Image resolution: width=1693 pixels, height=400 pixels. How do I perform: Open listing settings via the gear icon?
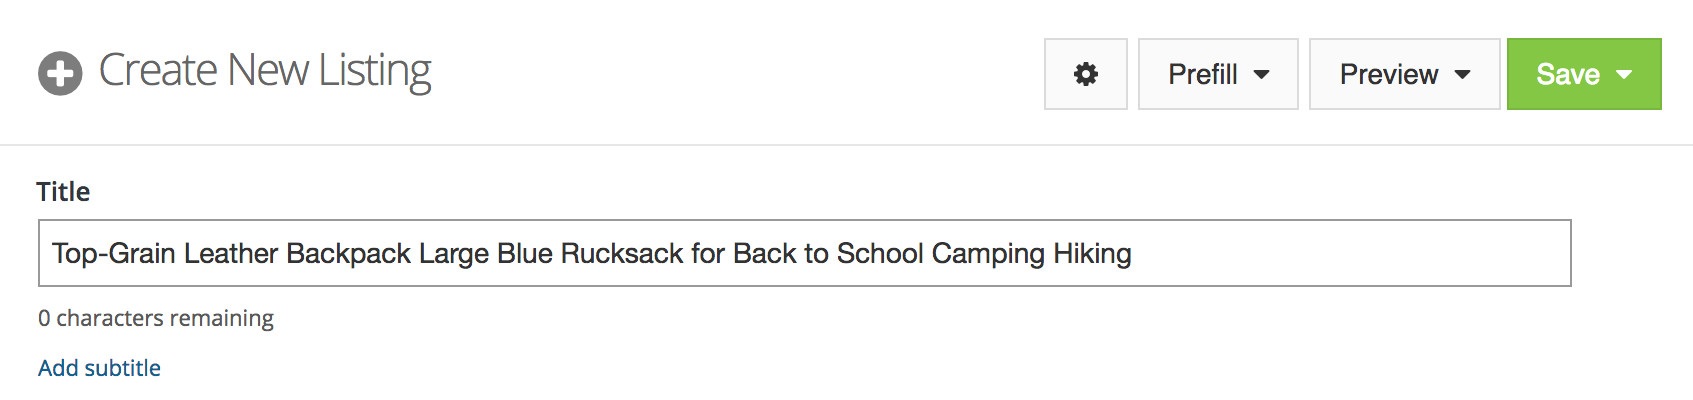(1085, 74)
